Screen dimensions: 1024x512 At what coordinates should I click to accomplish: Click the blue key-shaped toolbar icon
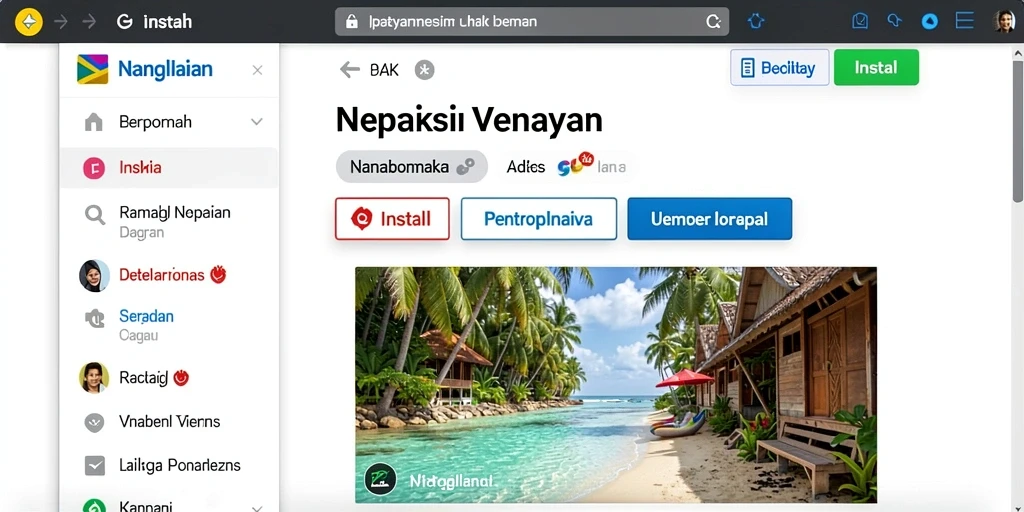[894, 21]
